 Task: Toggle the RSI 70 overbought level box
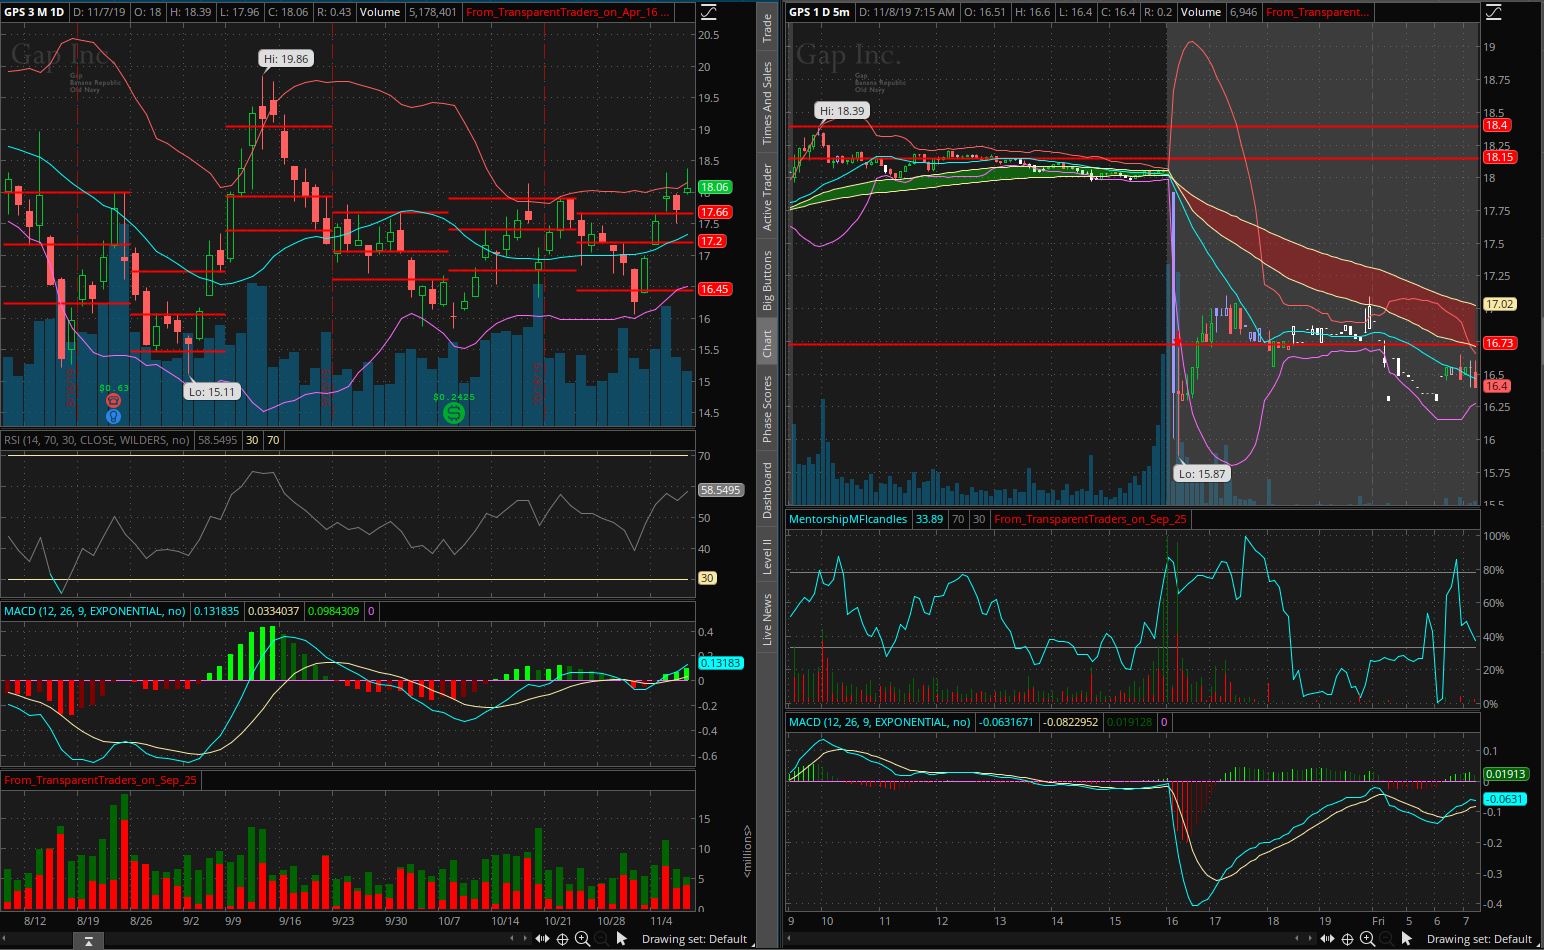click(272, 440)
